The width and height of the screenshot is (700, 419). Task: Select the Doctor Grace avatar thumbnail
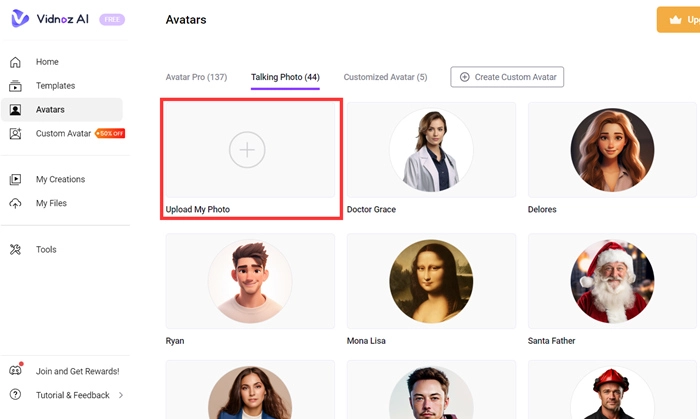click(x=431, y=150)
